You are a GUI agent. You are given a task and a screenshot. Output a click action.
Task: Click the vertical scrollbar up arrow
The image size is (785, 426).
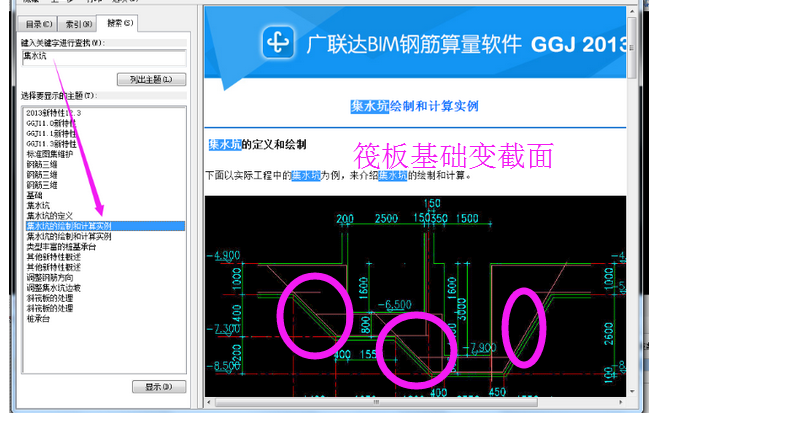point(632,11)
